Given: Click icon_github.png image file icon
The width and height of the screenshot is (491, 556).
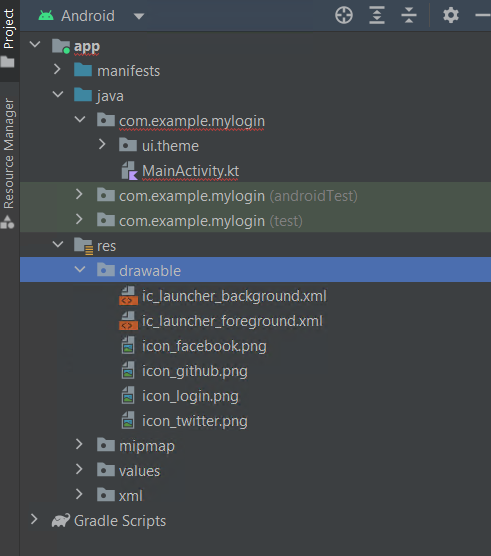Looking at the screenshot, I should coord(128,371).
